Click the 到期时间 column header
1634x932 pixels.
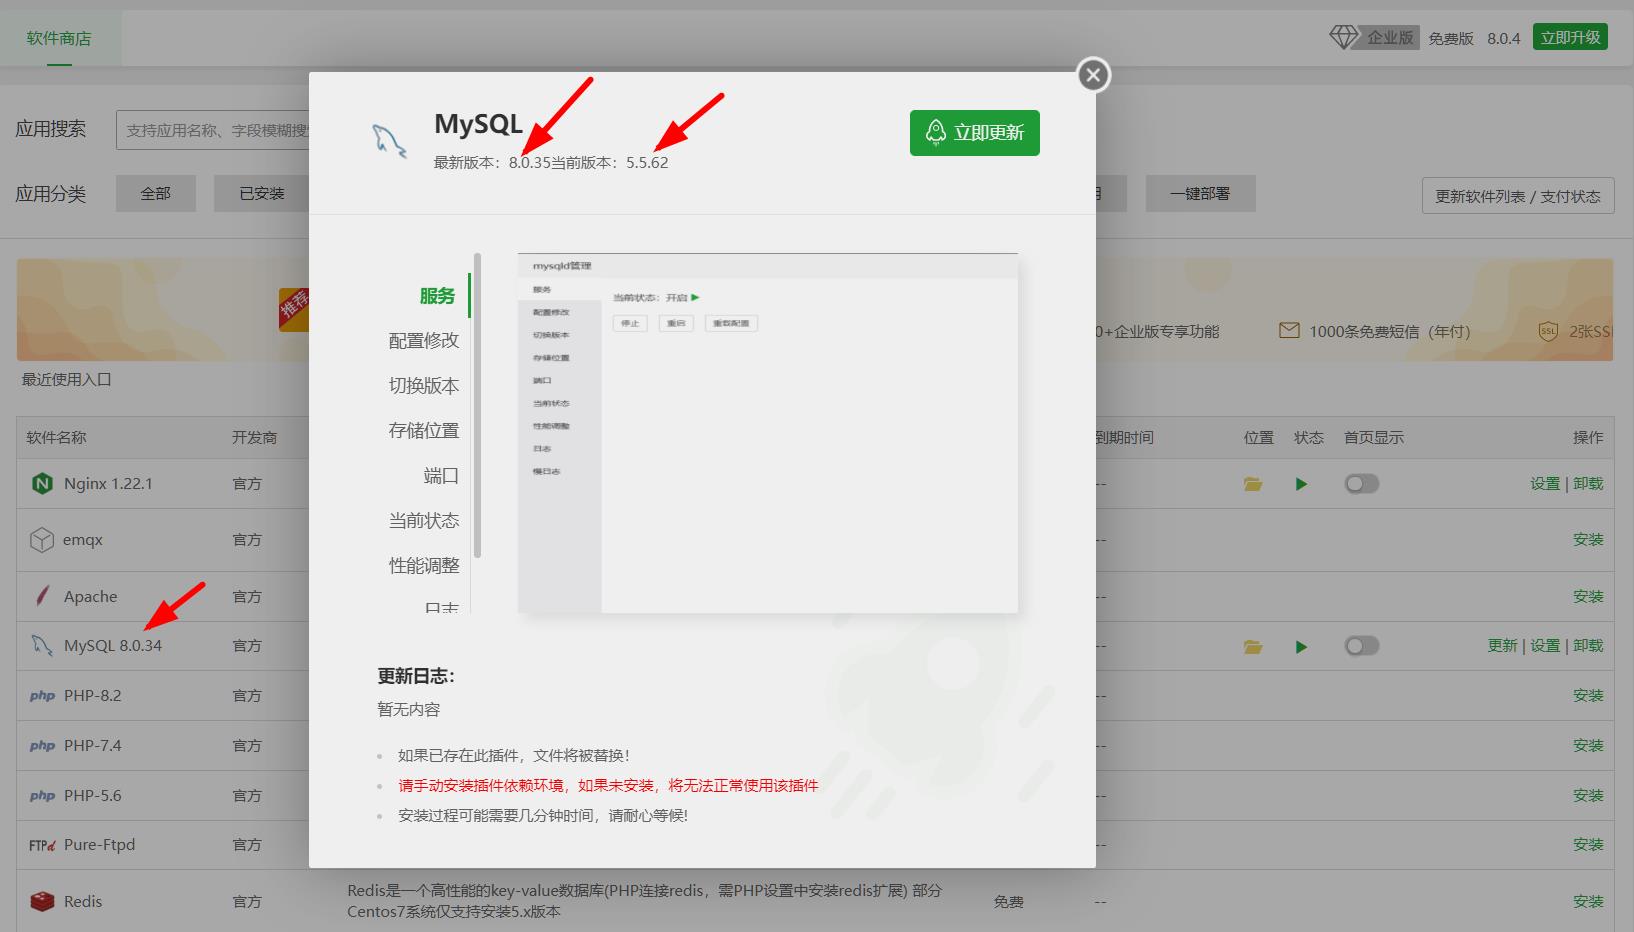(1124, 438)
